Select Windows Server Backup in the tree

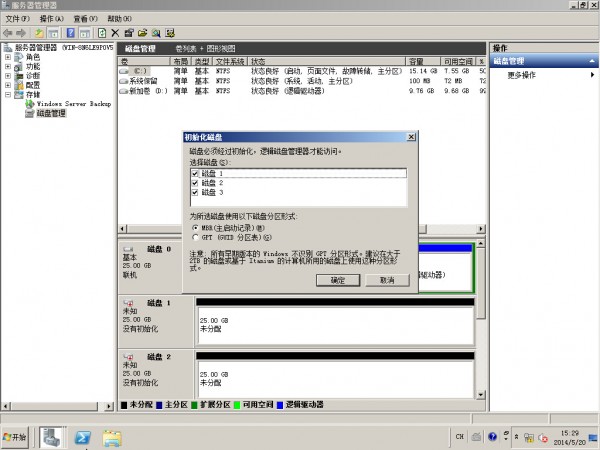(x=73, y=104)
